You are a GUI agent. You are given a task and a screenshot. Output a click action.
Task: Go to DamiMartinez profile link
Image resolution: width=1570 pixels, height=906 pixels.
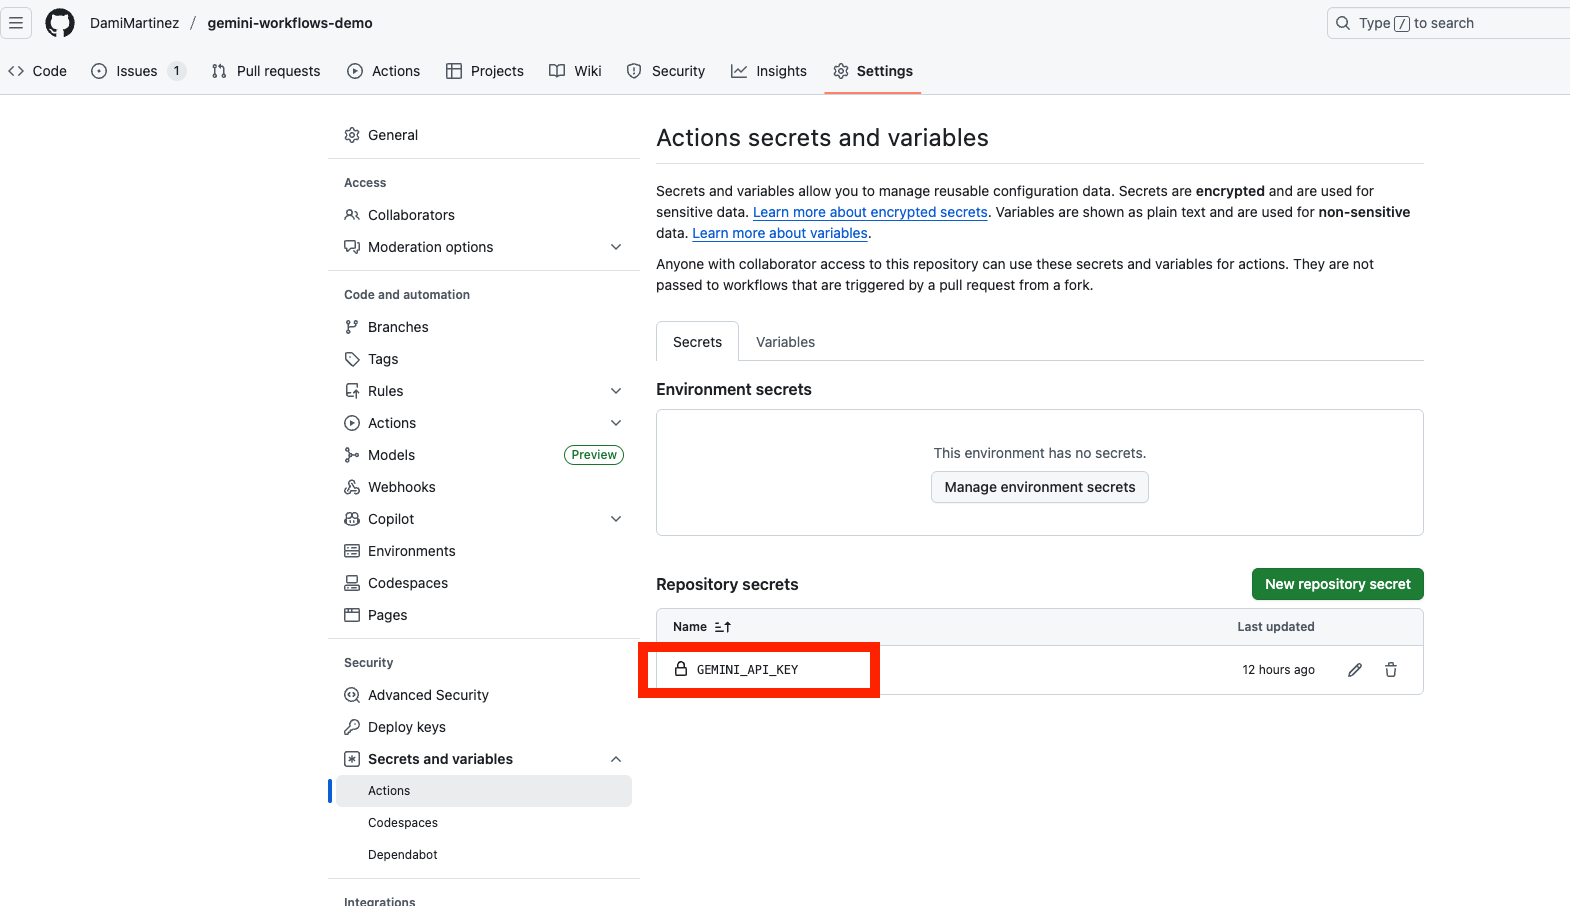pos(134,23)
